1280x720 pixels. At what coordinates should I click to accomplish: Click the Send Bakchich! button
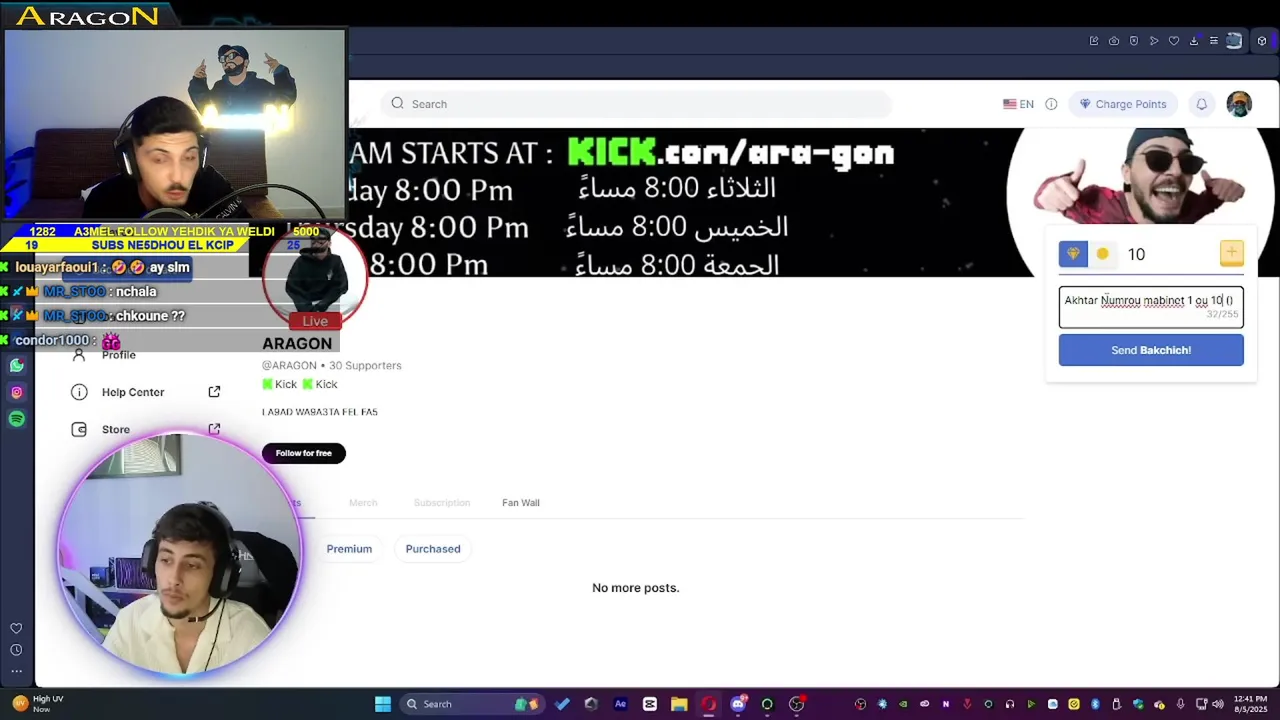point(1151,350)
